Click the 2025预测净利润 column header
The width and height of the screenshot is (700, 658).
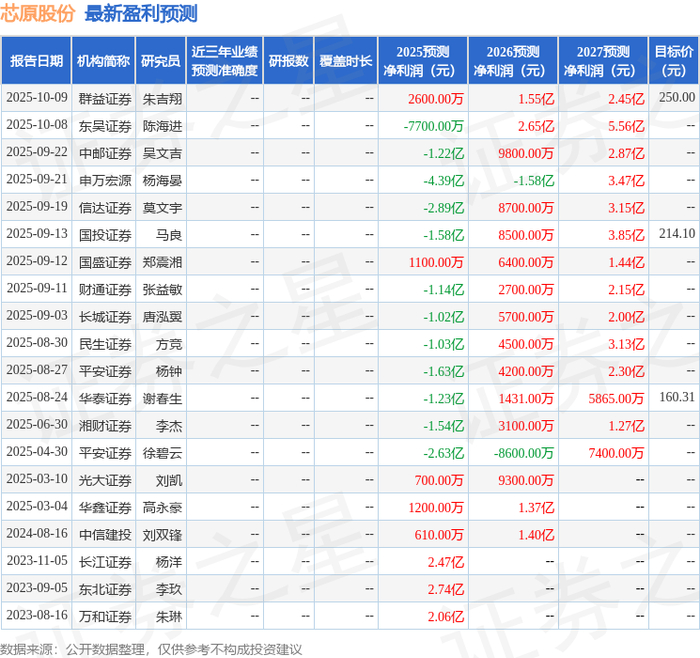point(423,61)
